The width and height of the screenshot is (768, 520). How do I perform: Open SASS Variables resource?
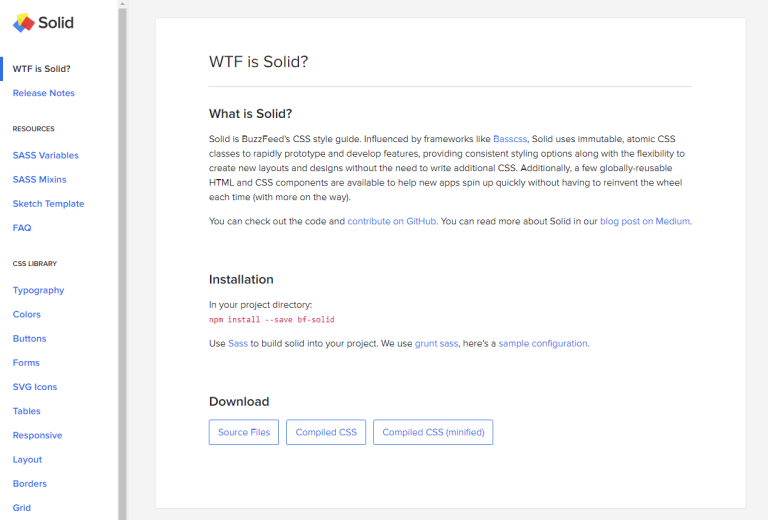pos(46,155)
